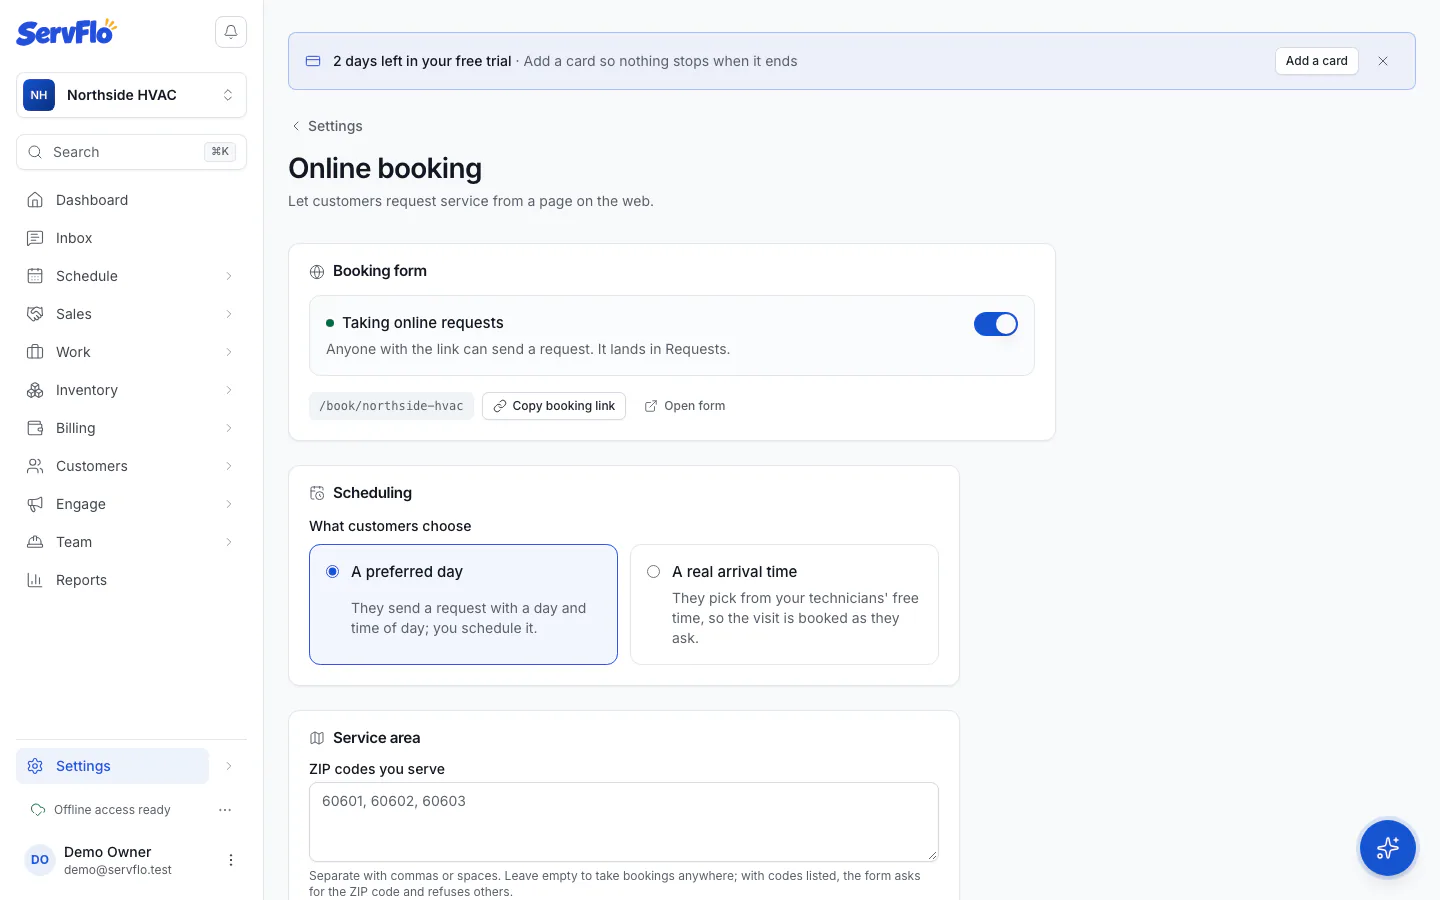Click the Schedule calendar icon
Screen dimensions: 1440x900
click(35, 276)
